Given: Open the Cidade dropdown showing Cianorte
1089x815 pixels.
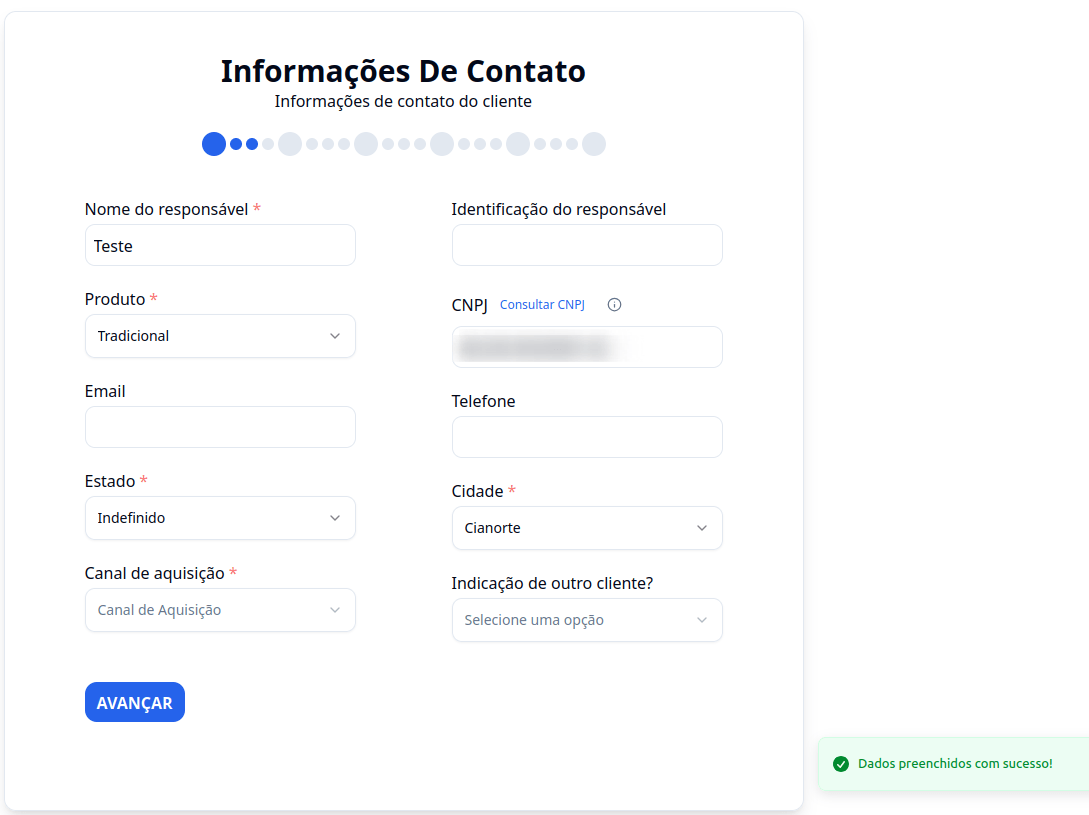Looking at the screenshot, I should click(587, 528).
